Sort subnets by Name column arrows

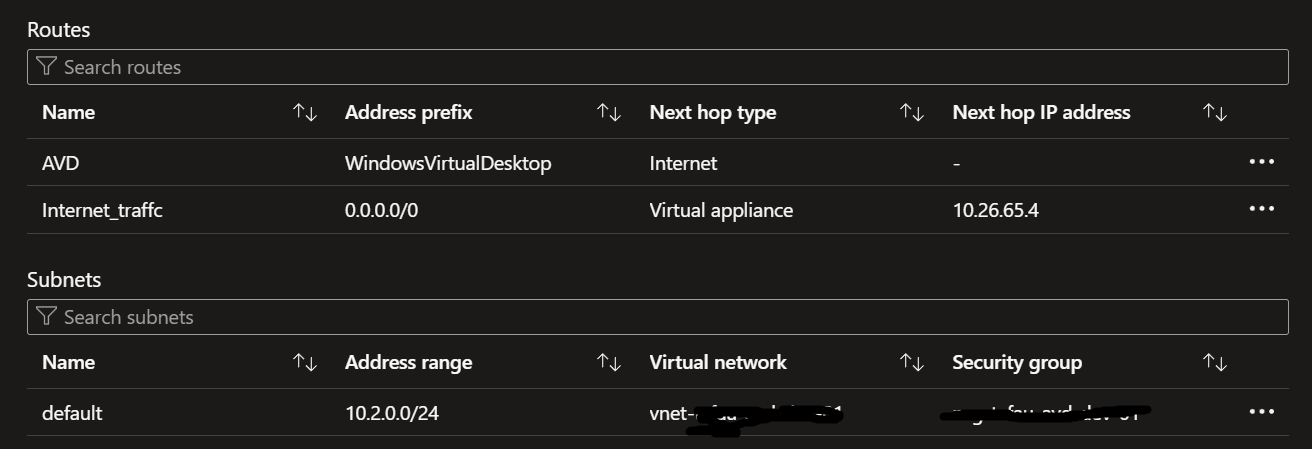305,363
